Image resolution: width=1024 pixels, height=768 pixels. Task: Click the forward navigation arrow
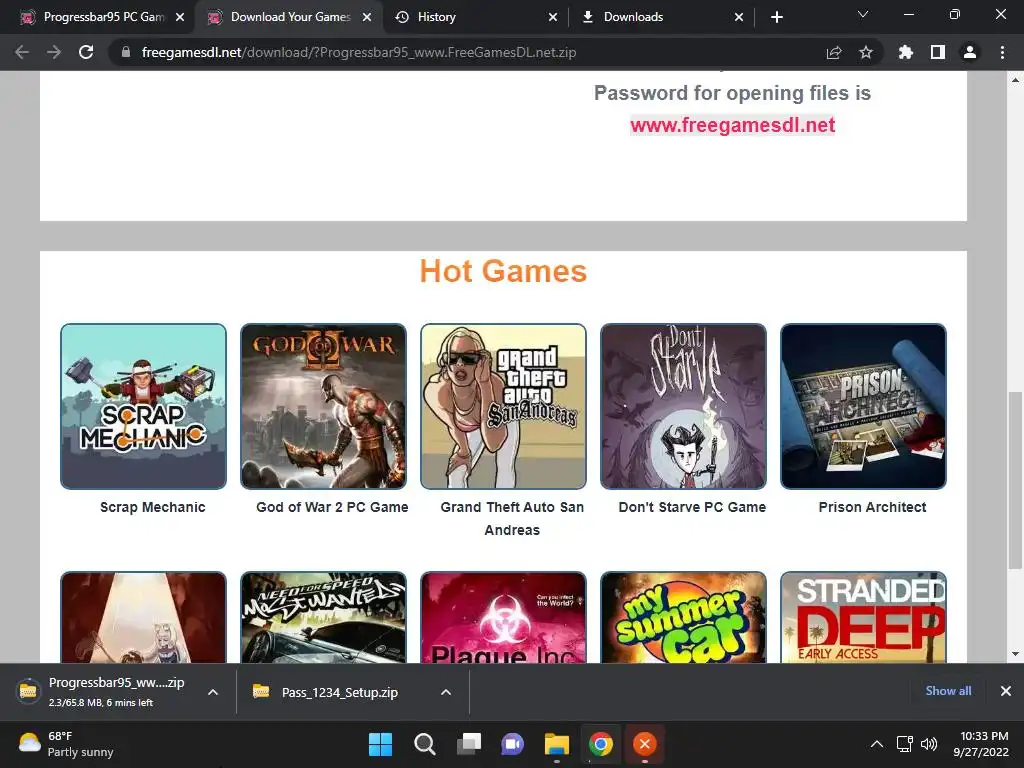point(54,52)
